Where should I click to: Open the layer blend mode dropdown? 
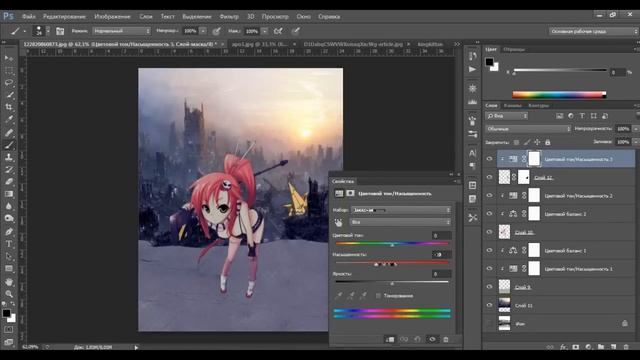[528, 129]
